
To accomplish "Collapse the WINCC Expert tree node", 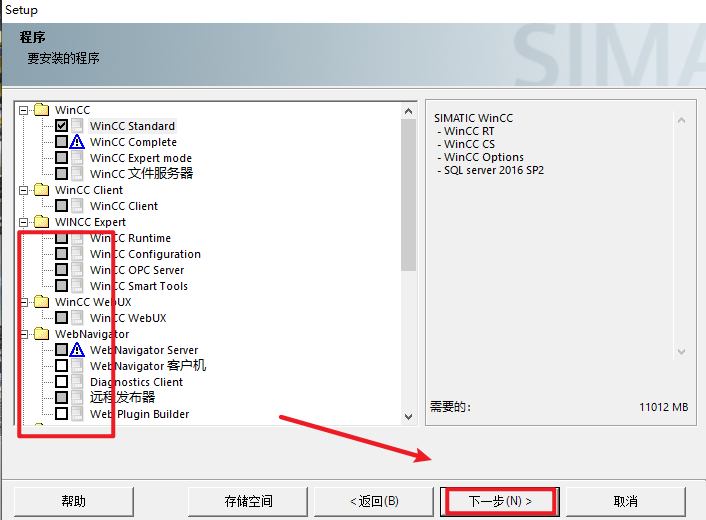I will pos(24,222).
